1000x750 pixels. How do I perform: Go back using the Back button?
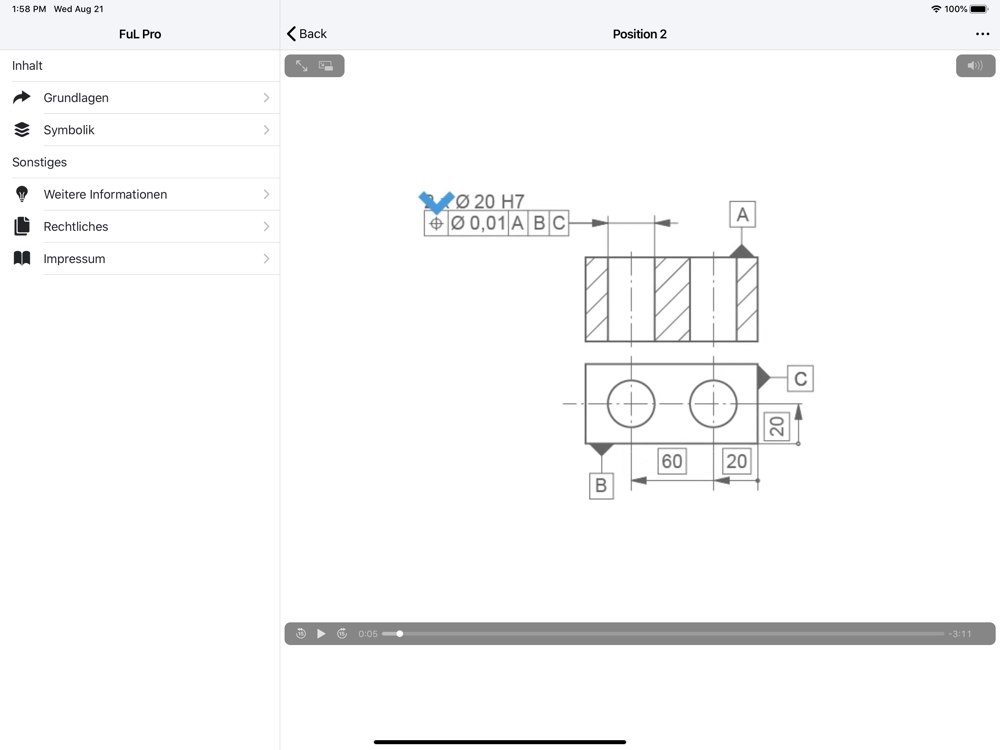[x=307, y=34]
